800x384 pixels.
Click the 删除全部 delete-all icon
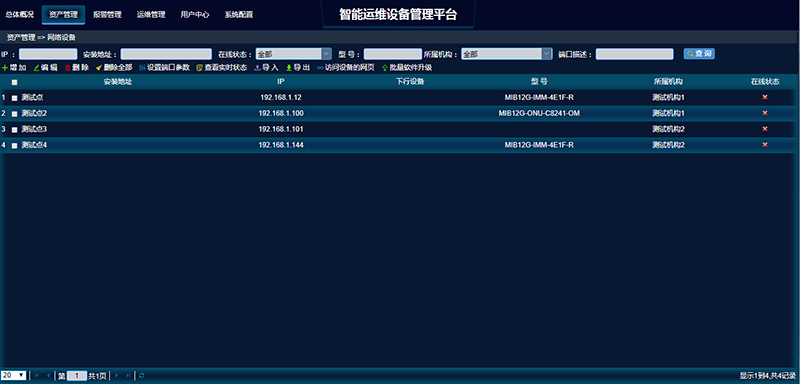point(99,67)
